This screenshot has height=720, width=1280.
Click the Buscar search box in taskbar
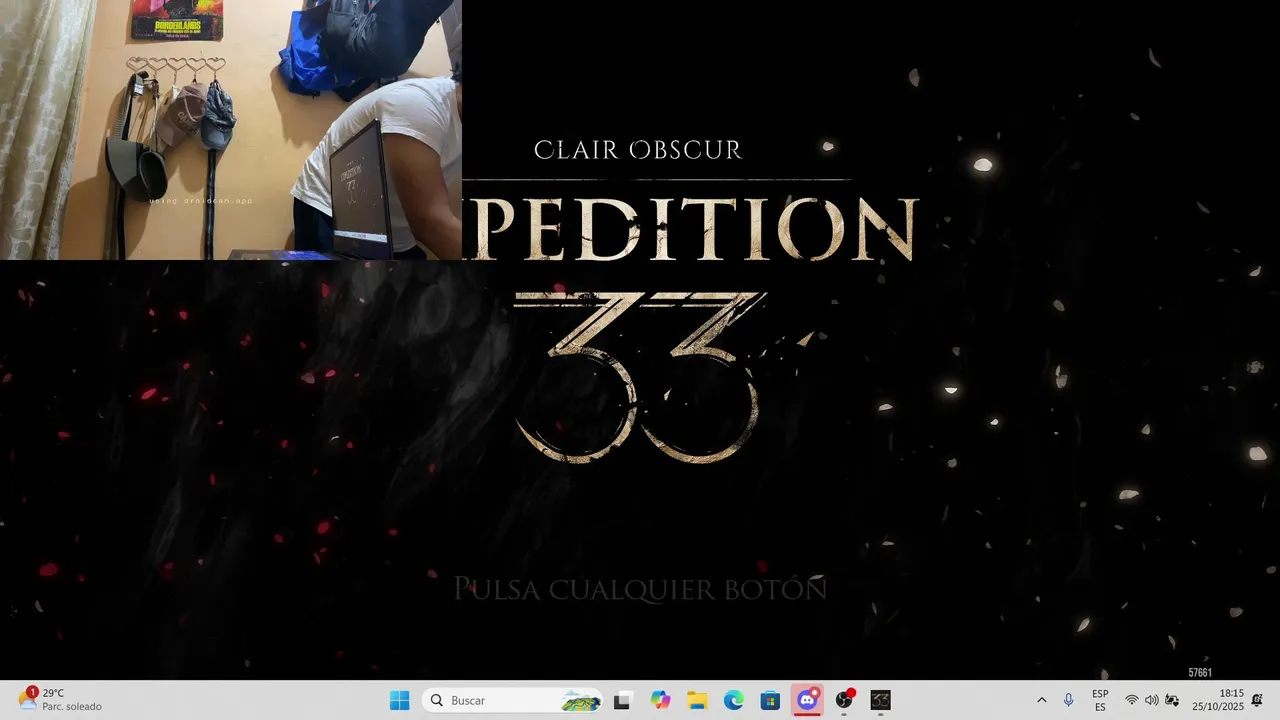click(x=513, y=700)
